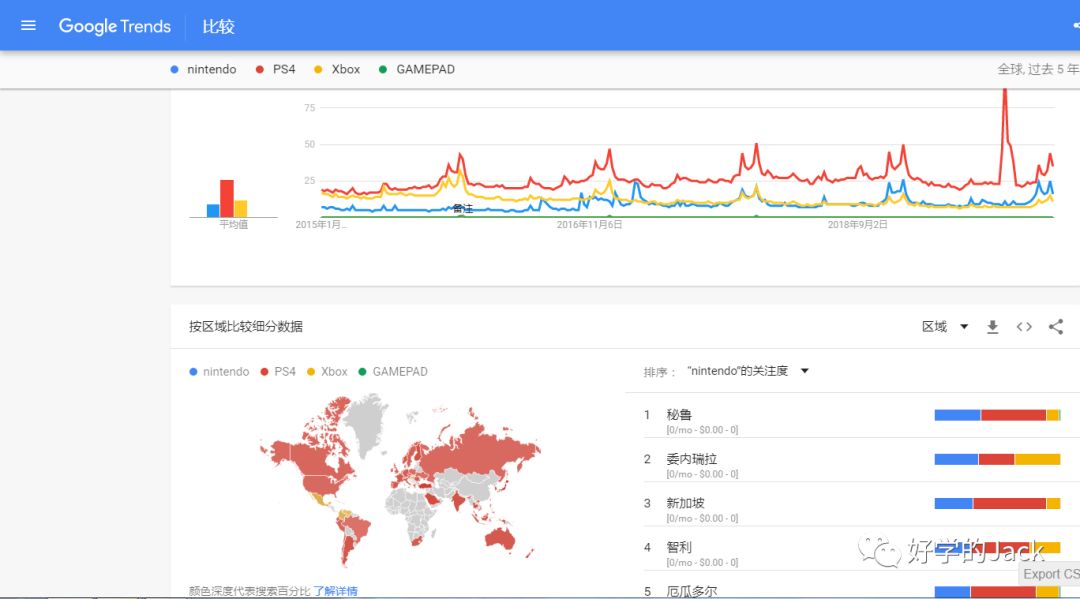Click the 委内瑞拉 comparison color bar

click(997, 459)
